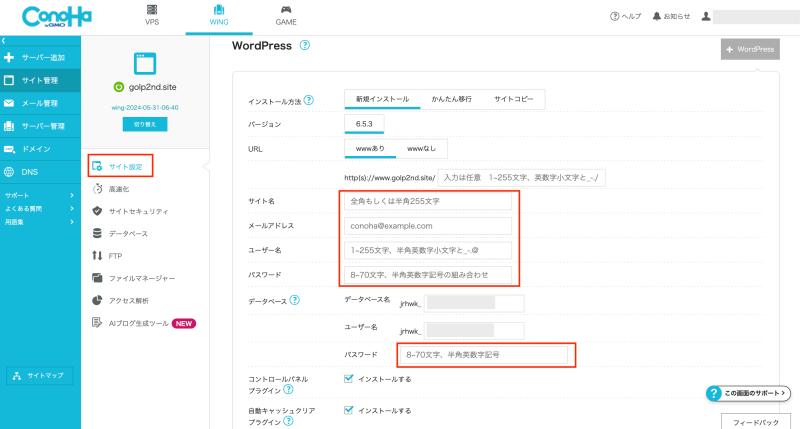Select the wwwなし URL option
Screen dimensions: 800x429
[x=421, y=148]
